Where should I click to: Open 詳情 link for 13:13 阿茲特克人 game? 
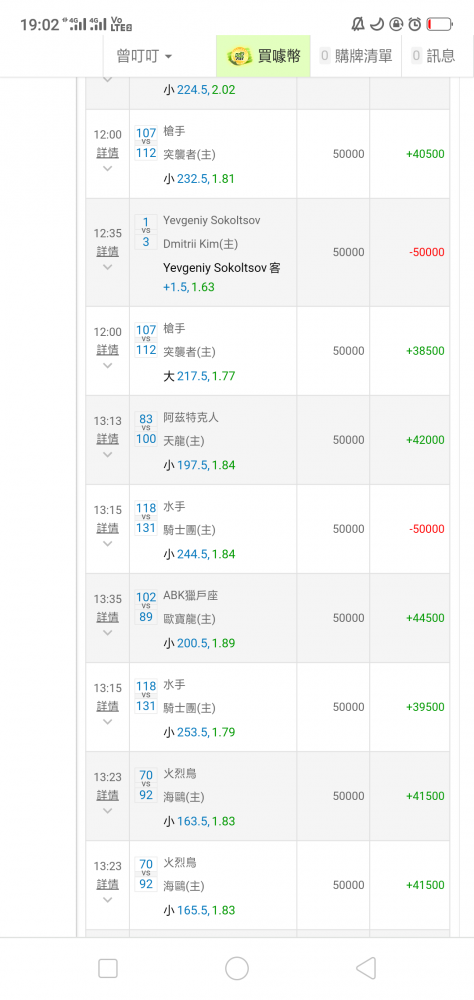[107, 439]
